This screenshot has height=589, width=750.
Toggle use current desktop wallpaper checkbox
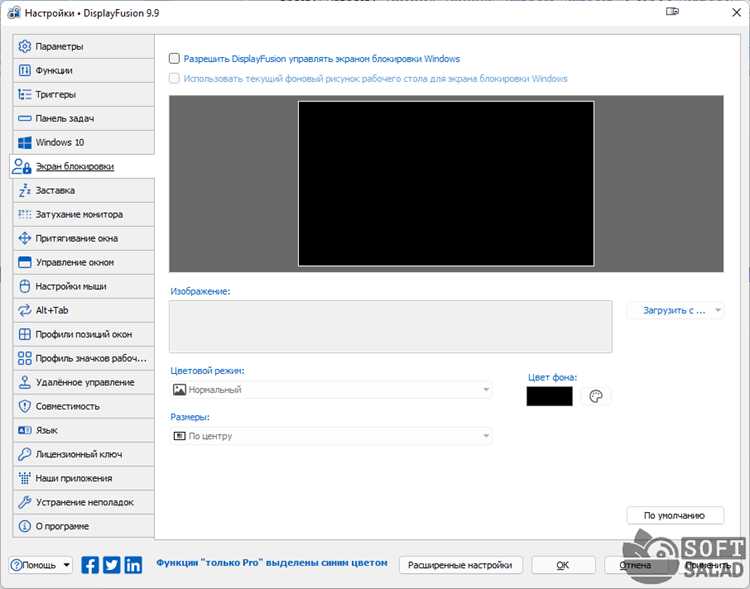(174, 78)
